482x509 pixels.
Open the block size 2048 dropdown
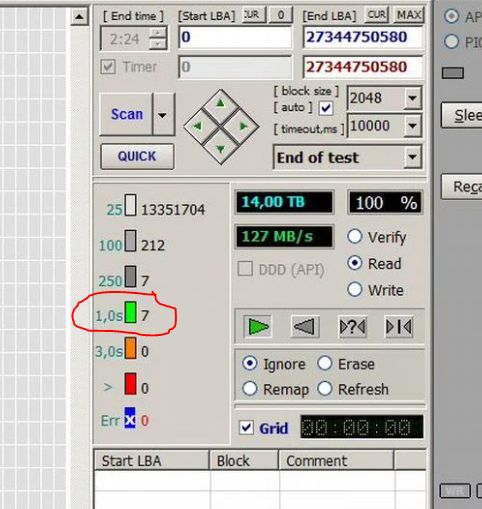pyautogui.click(x=412, y=98)
